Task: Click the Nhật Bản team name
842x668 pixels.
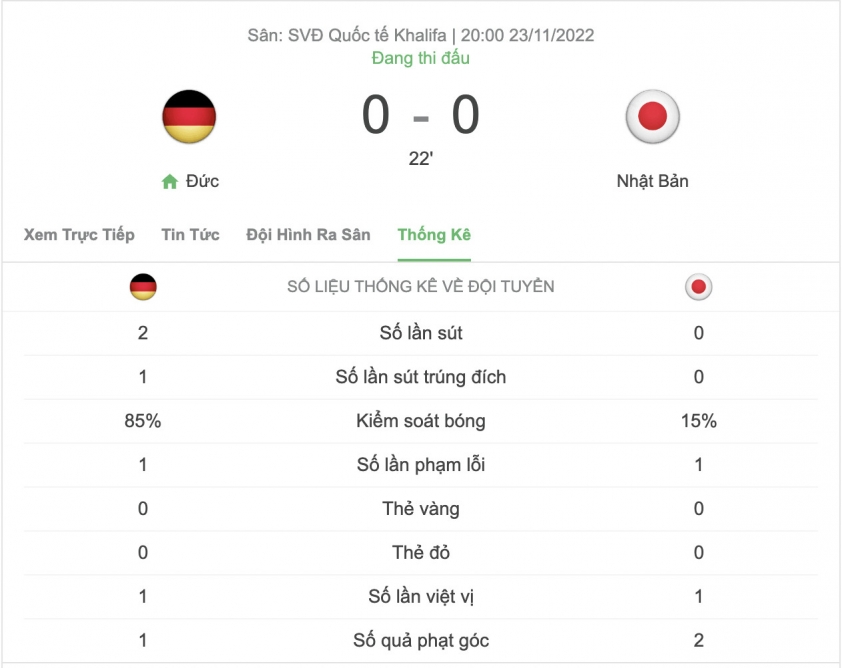Action: [x=652, y=181]
